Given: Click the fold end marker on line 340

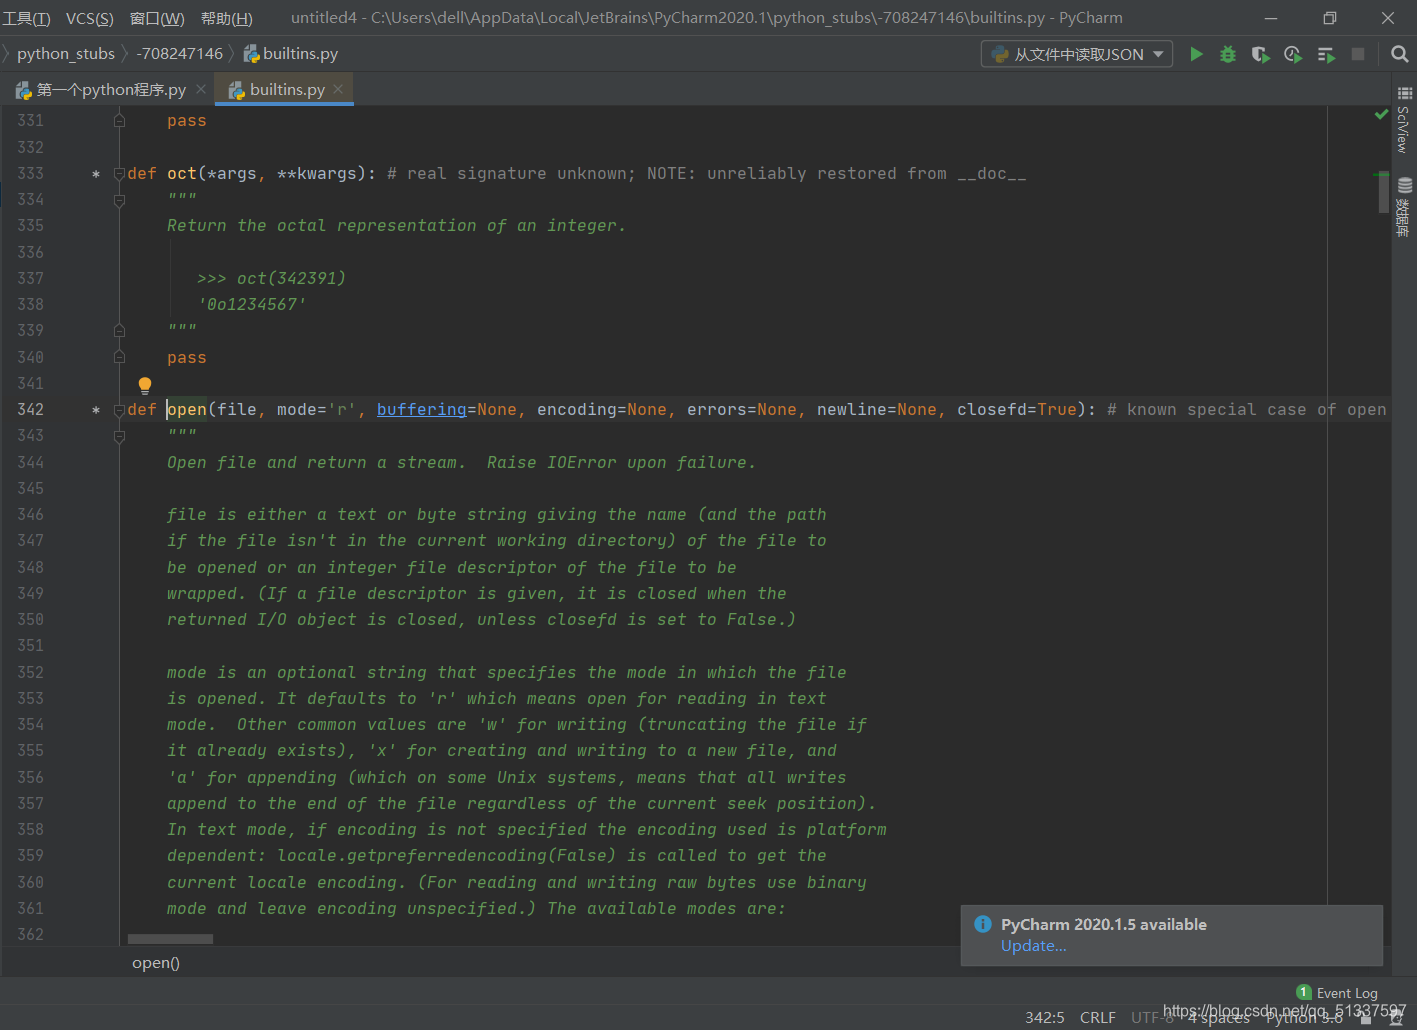Looking at the screenshot, I should tap(119, 357).
